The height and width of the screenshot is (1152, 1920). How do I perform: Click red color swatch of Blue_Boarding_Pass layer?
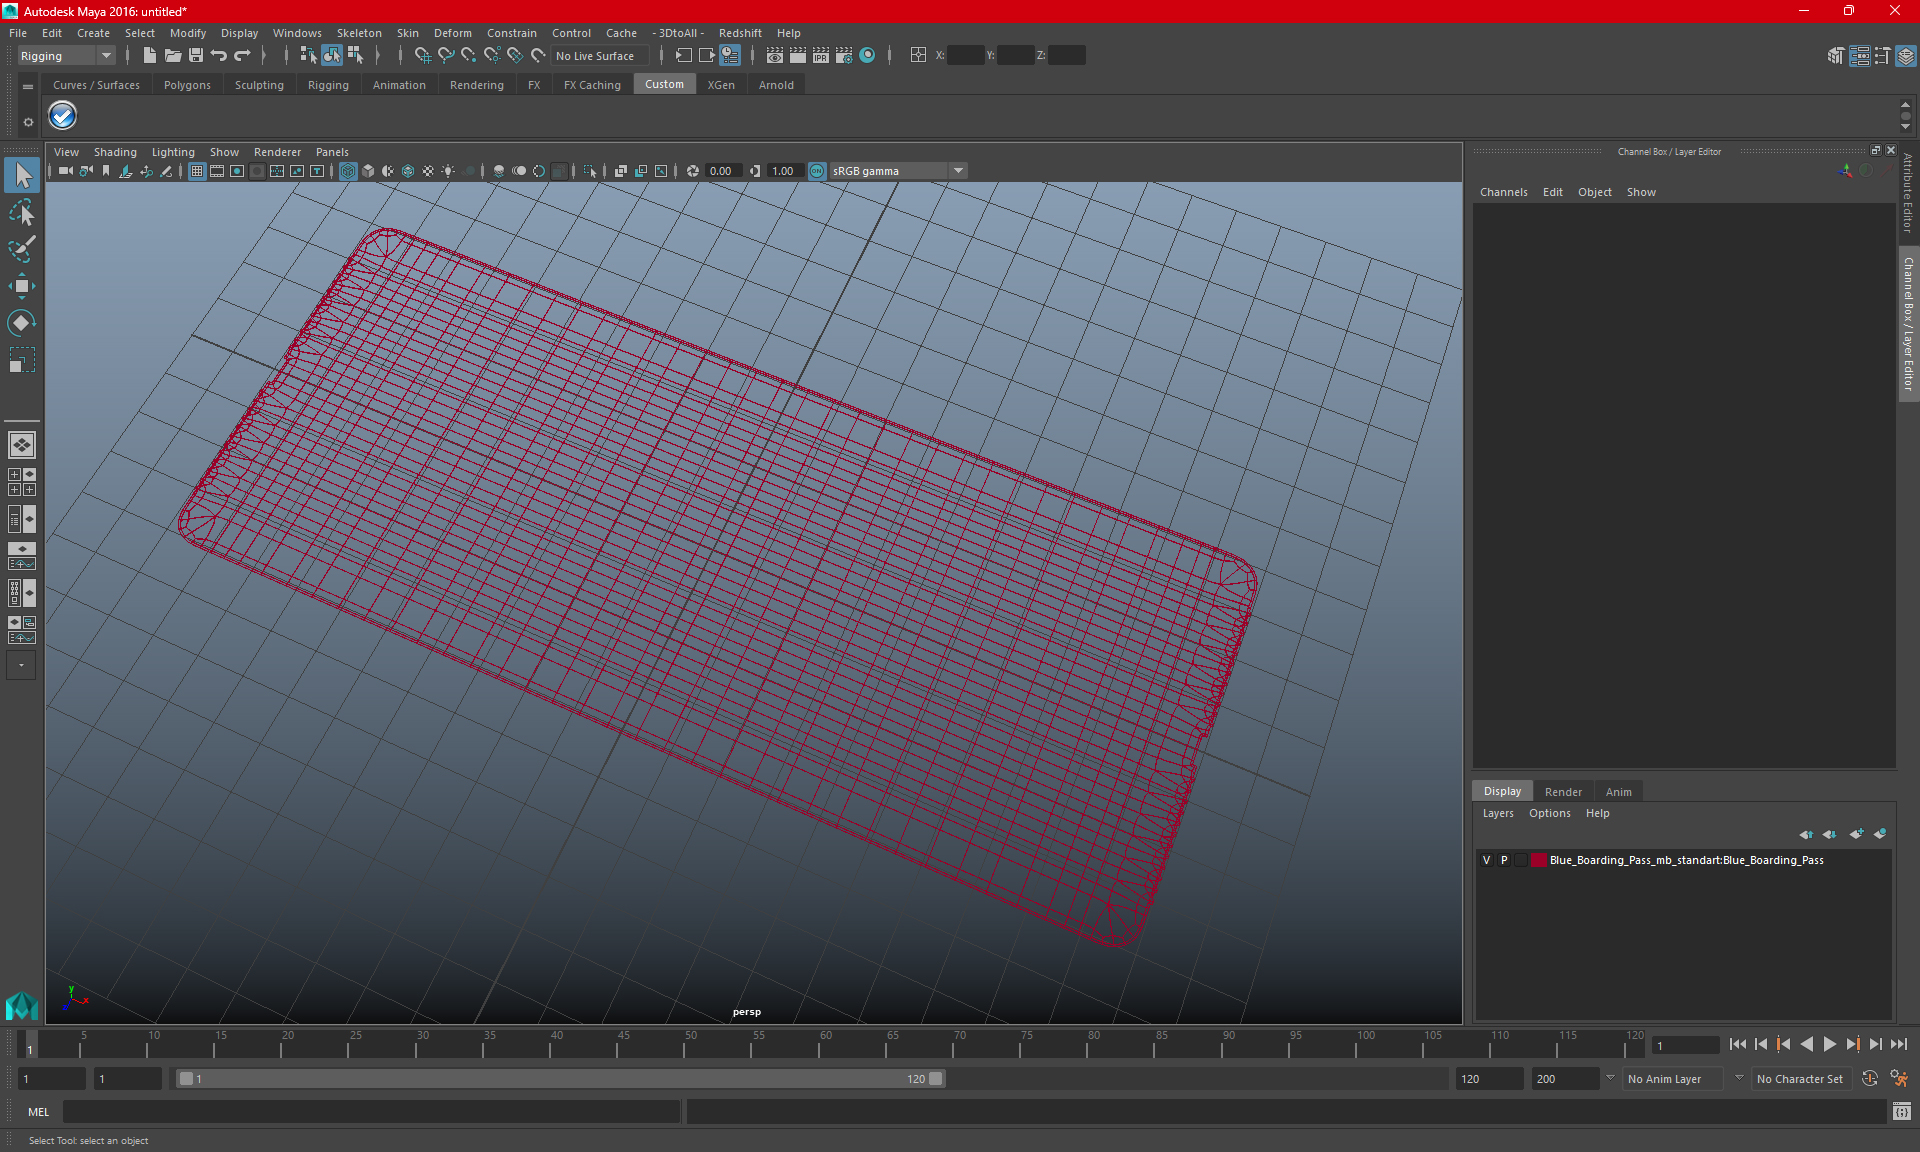pos(1539,860)
